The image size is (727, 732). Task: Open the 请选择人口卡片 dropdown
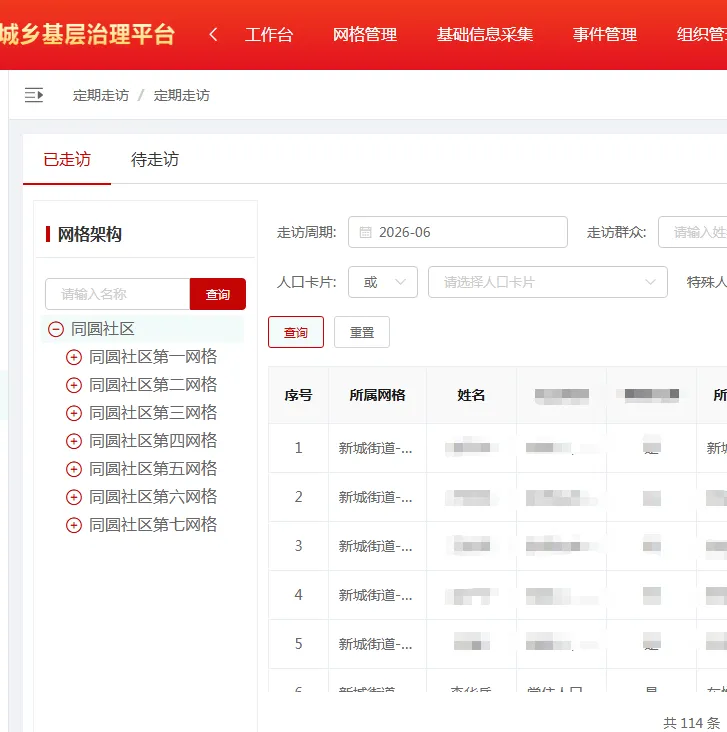pos(548,282)
